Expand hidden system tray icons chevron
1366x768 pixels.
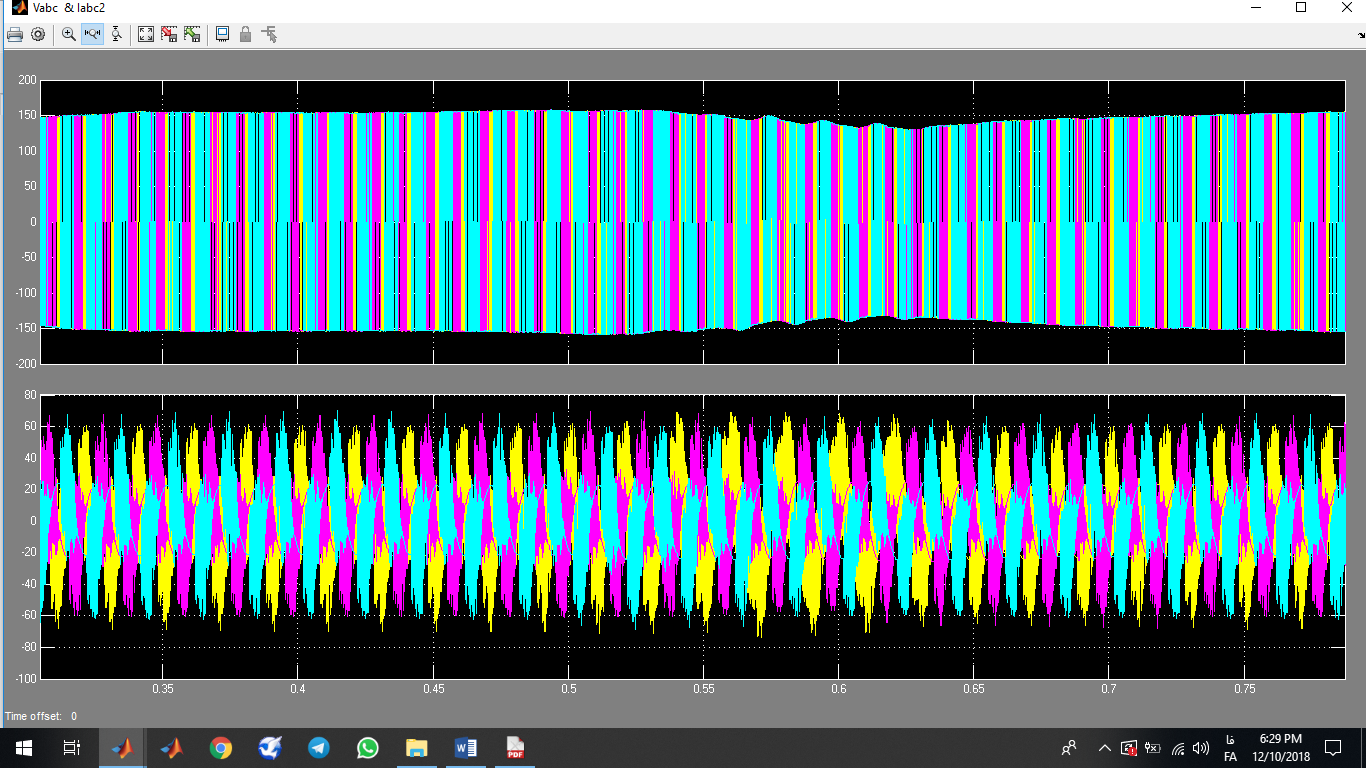(x=1104, y=747)
